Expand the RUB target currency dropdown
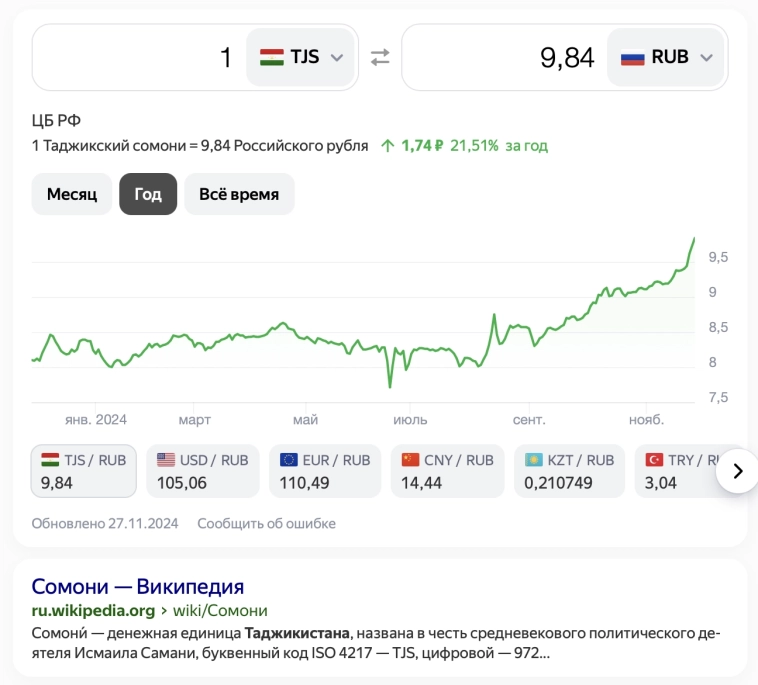The image size is (758, 685). [x=706, y=57]
